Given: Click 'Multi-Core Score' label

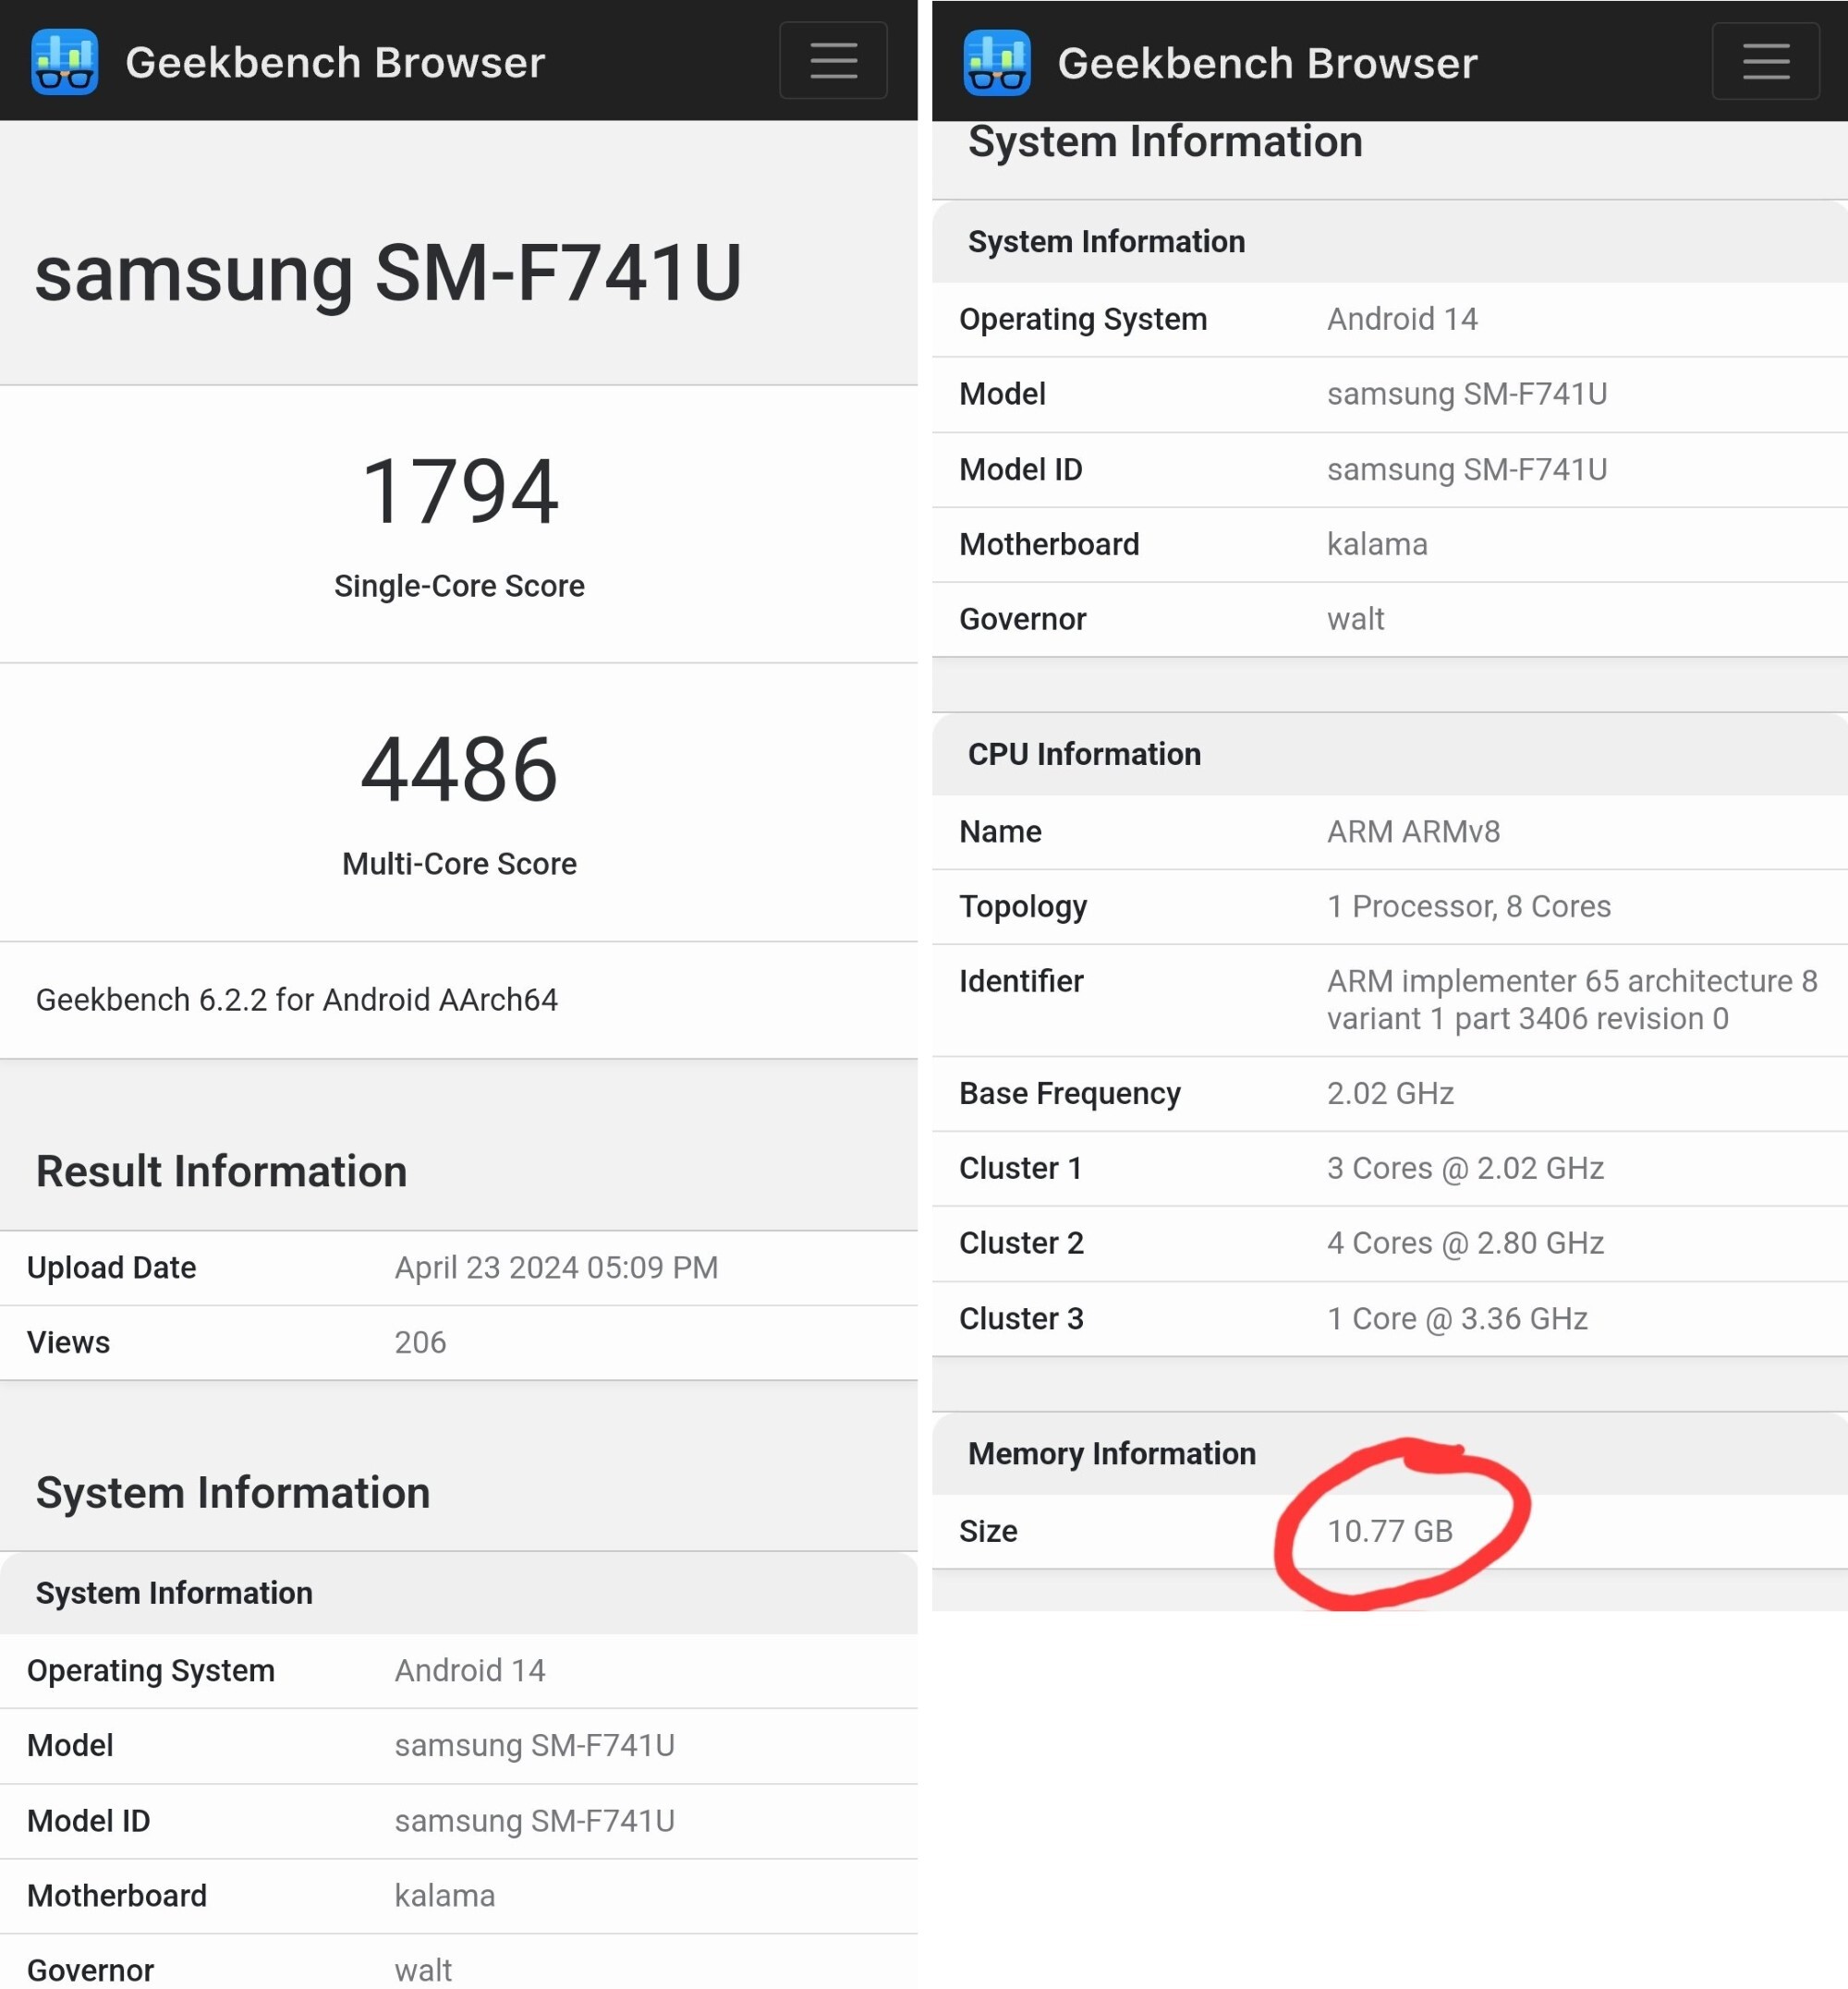Looking at the screenshot, I should pos(459,864).
